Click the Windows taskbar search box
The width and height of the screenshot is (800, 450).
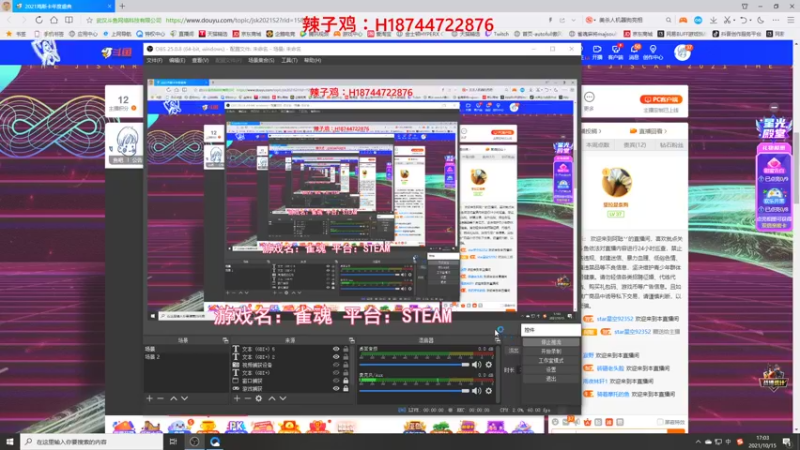(x=92, y=442)
